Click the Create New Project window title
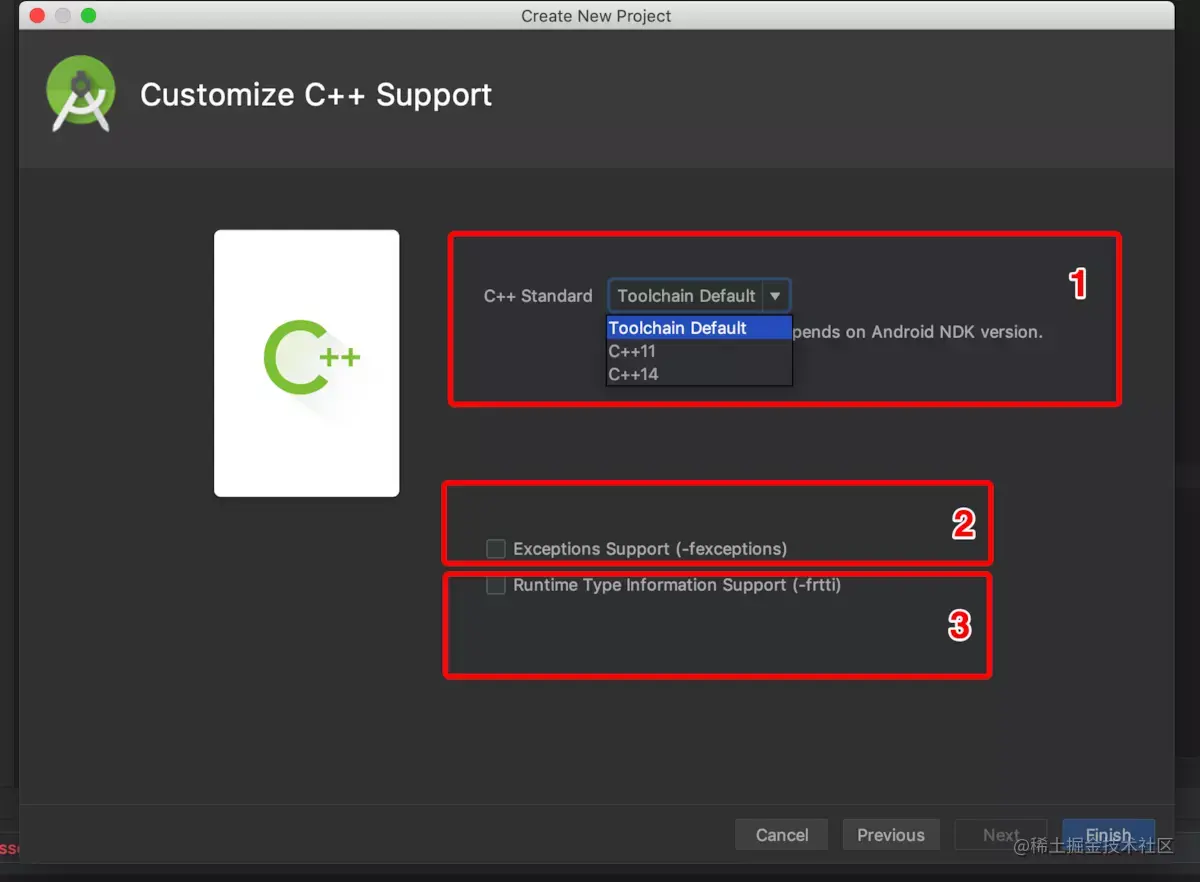The height and width of the screenshot is (882, 1200). point(596,16)
